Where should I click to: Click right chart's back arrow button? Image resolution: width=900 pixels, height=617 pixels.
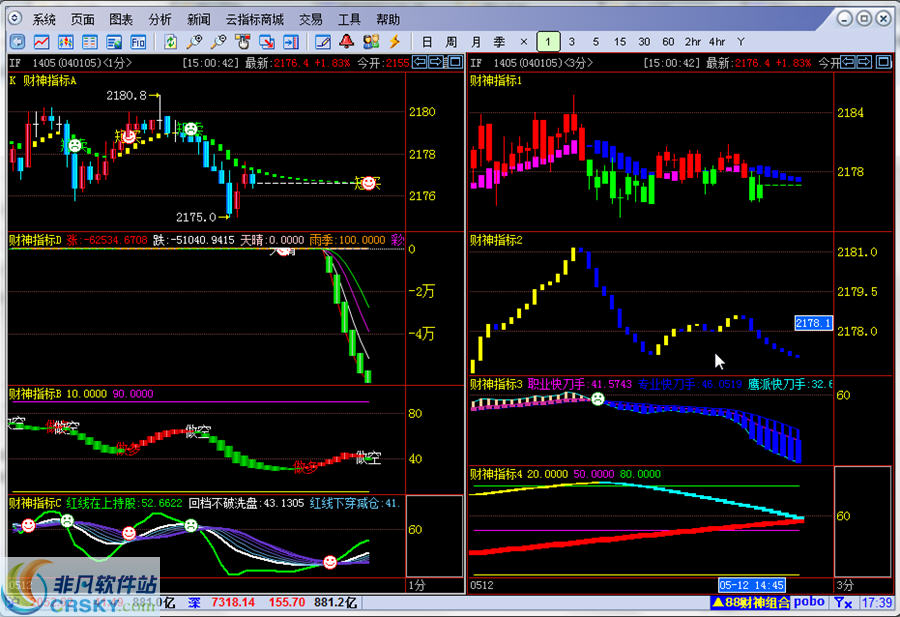pos(848,61)
